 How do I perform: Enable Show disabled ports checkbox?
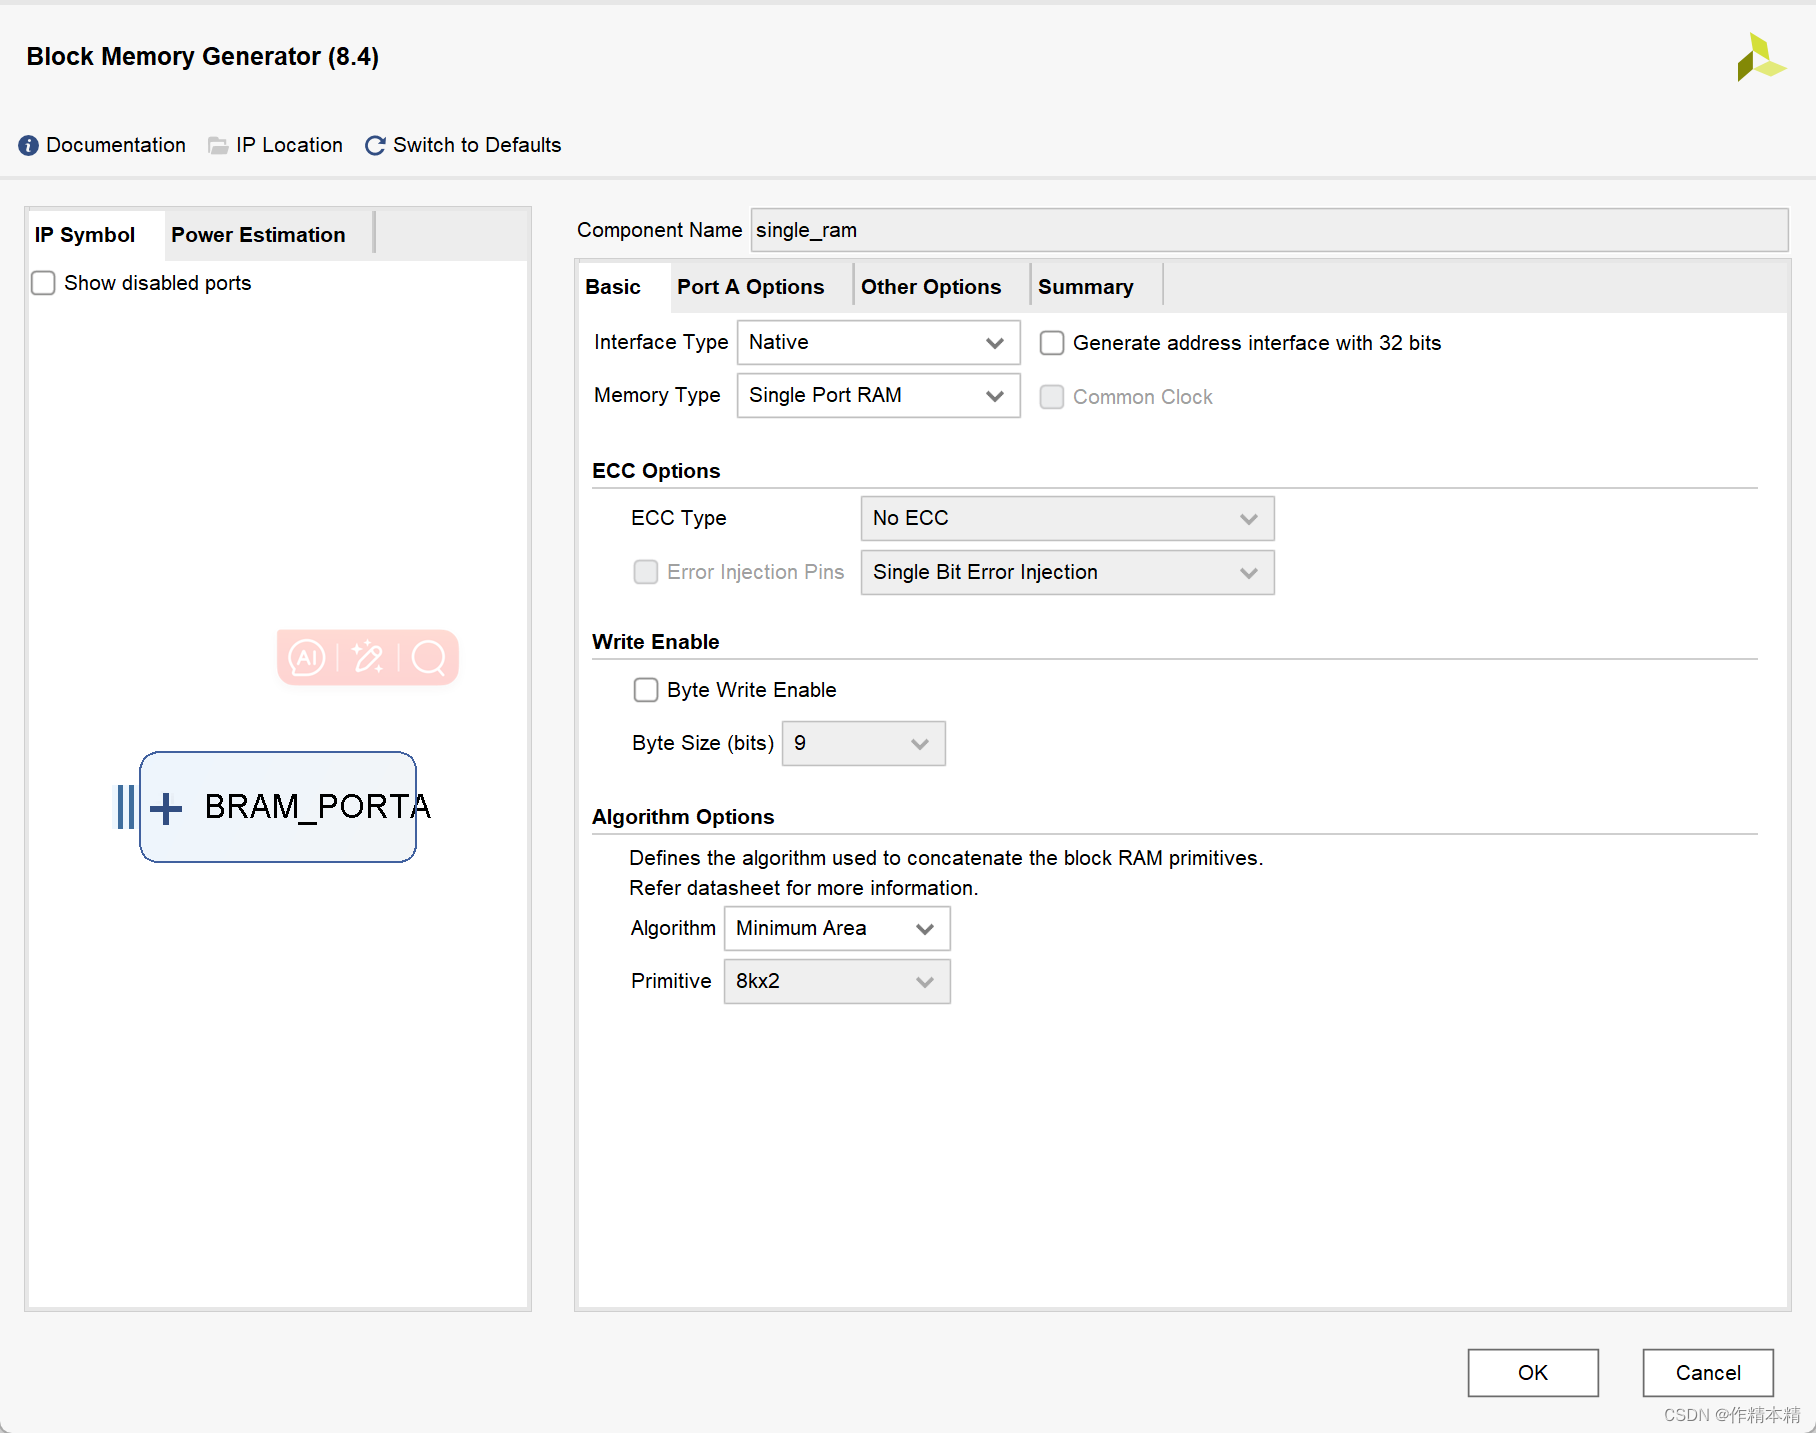point(43,283)
